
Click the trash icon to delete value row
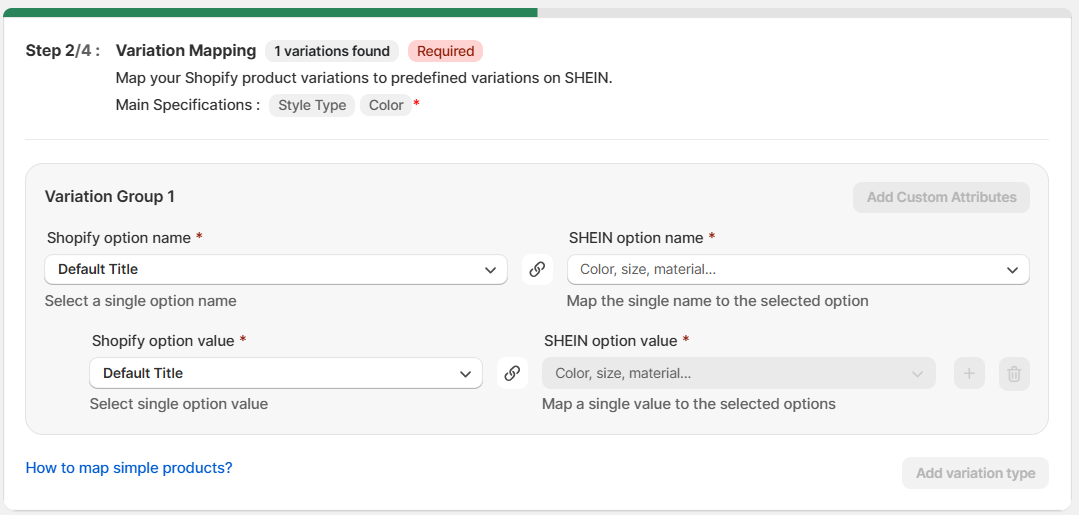(1014, 374)
